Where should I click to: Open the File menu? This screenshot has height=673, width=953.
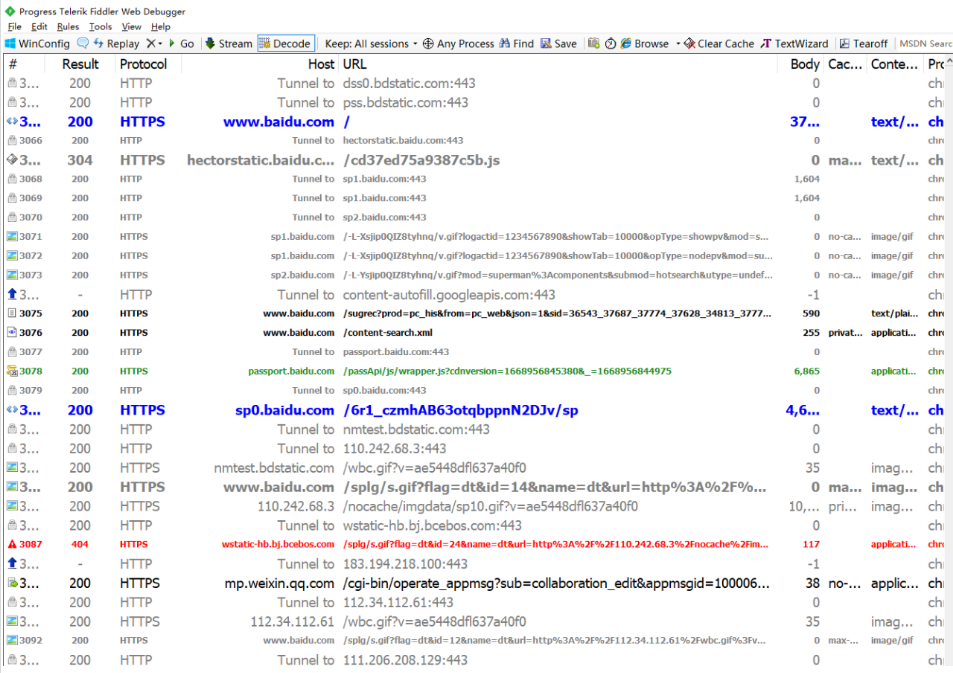coord(15,27)
